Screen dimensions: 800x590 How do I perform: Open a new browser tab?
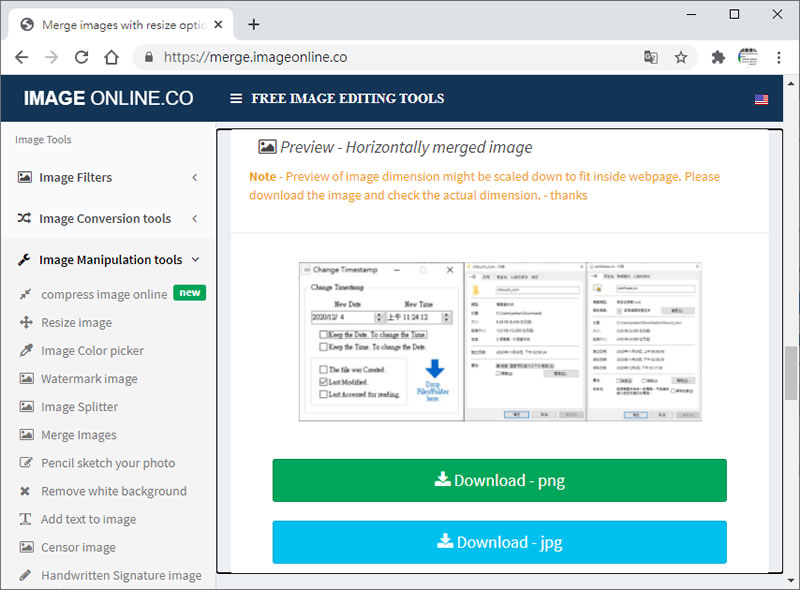pos(254,24)
